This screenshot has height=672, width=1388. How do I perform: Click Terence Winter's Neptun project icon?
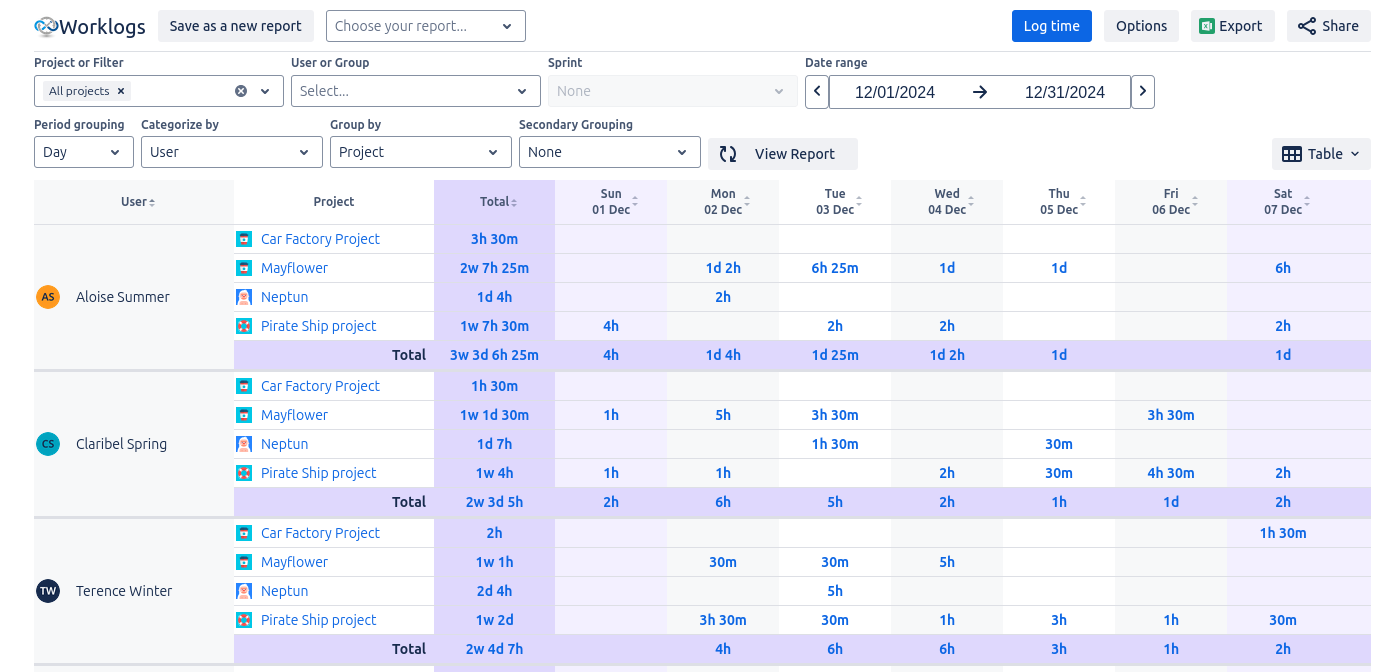pos(244,591)
